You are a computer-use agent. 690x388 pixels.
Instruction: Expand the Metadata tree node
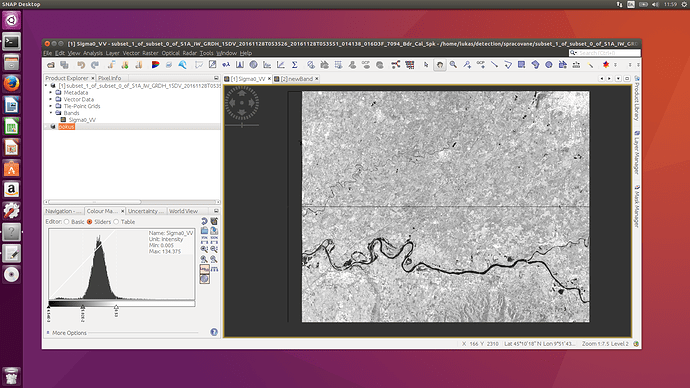(x=51, y=93)
